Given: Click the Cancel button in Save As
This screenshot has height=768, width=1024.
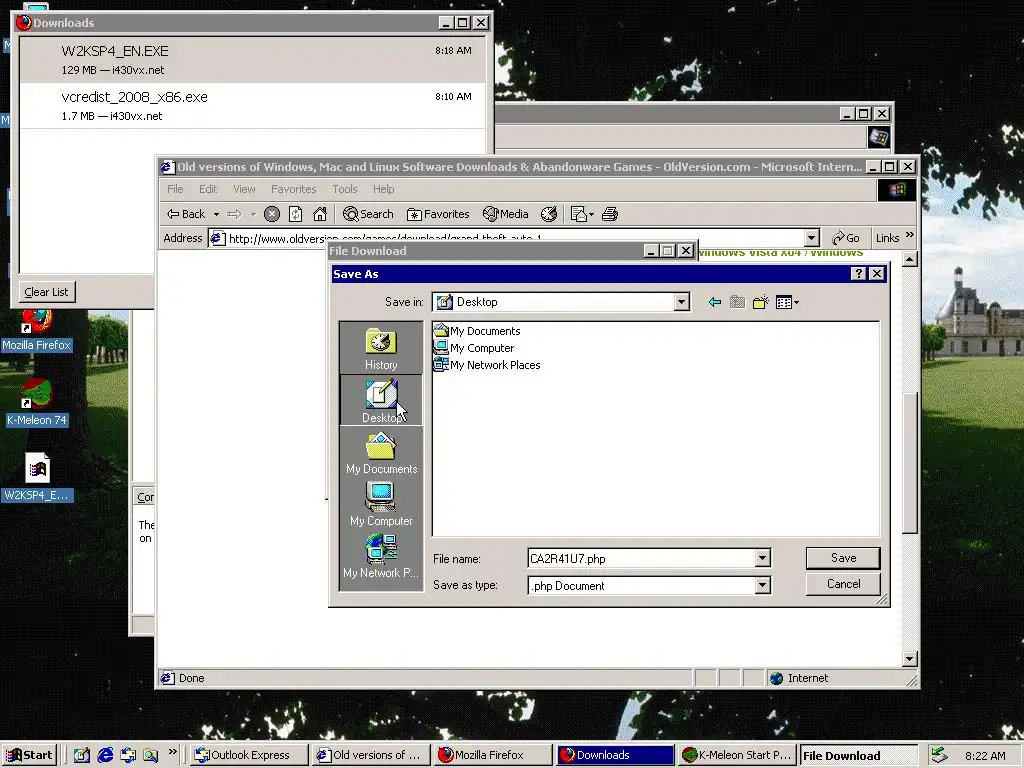Looking at the screenshot, I should [843, 584].
